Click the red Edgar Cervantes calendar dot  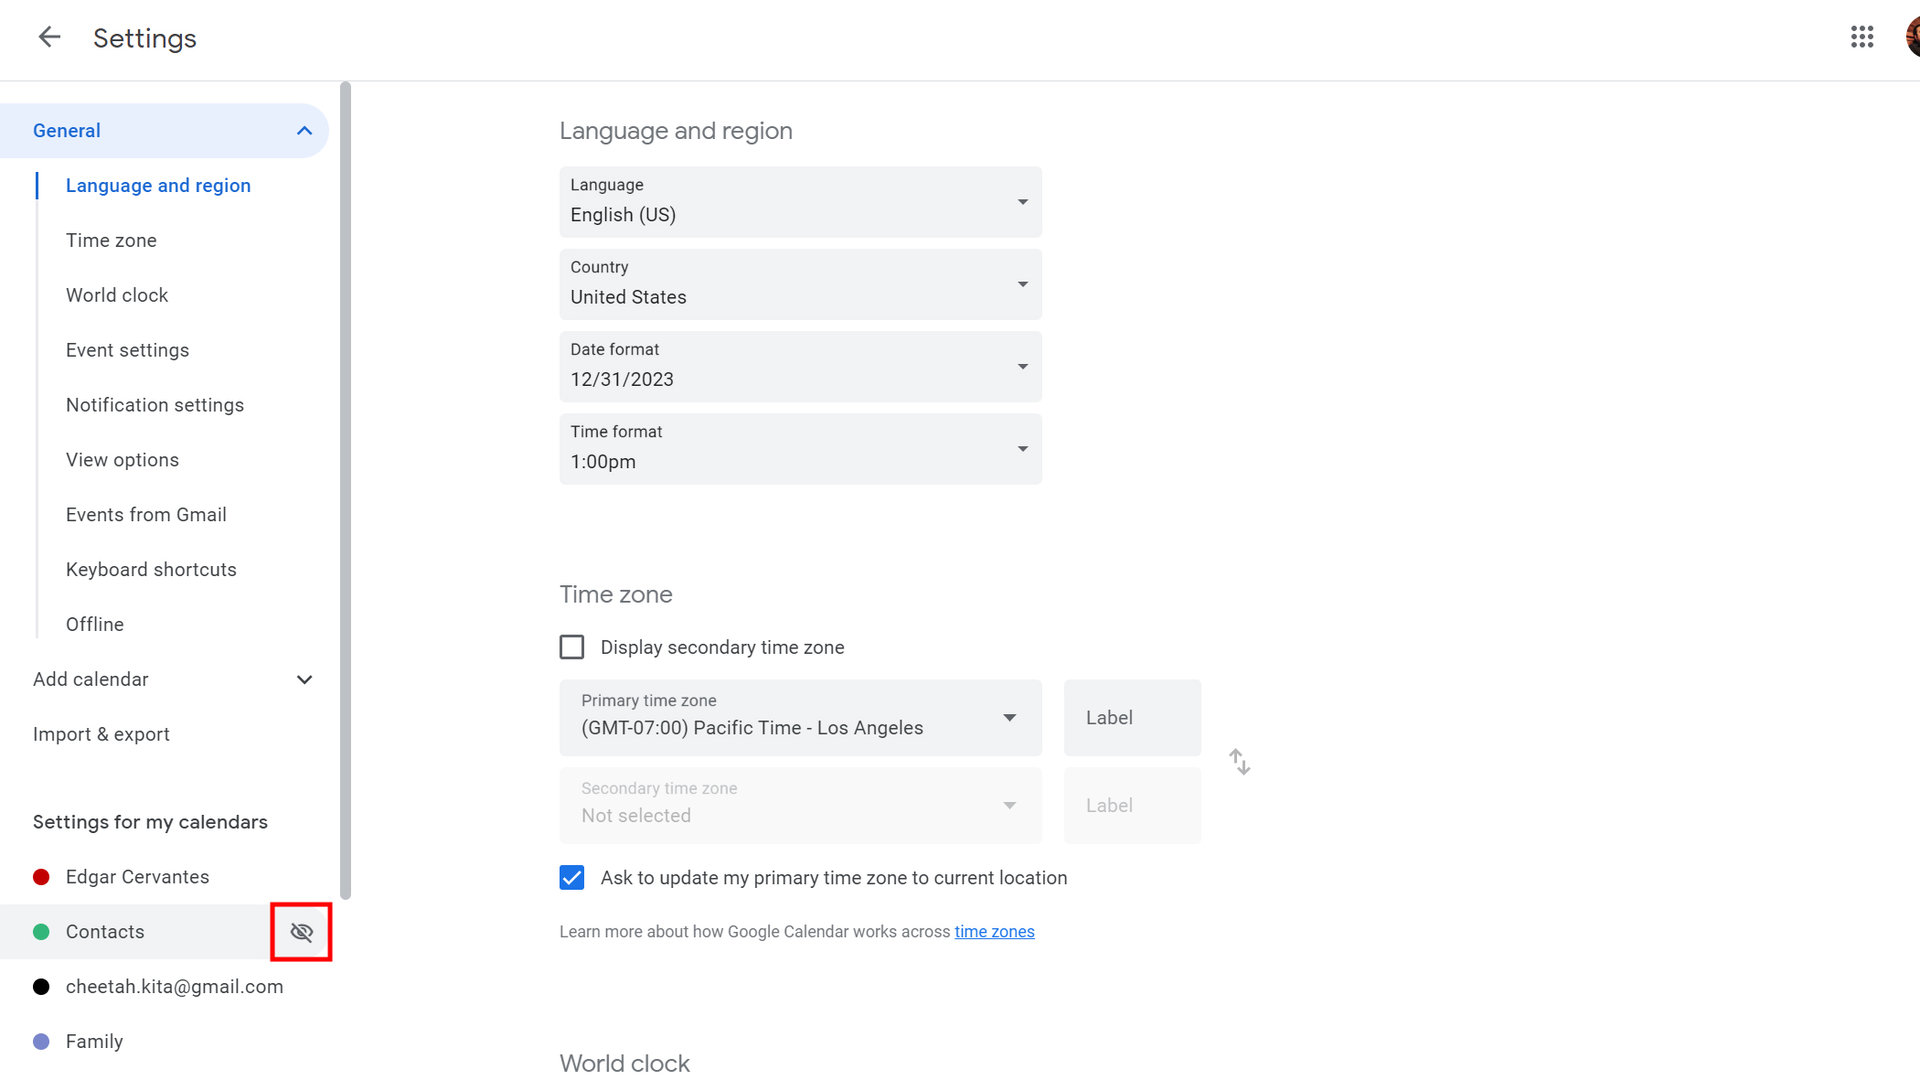[41, 877]
